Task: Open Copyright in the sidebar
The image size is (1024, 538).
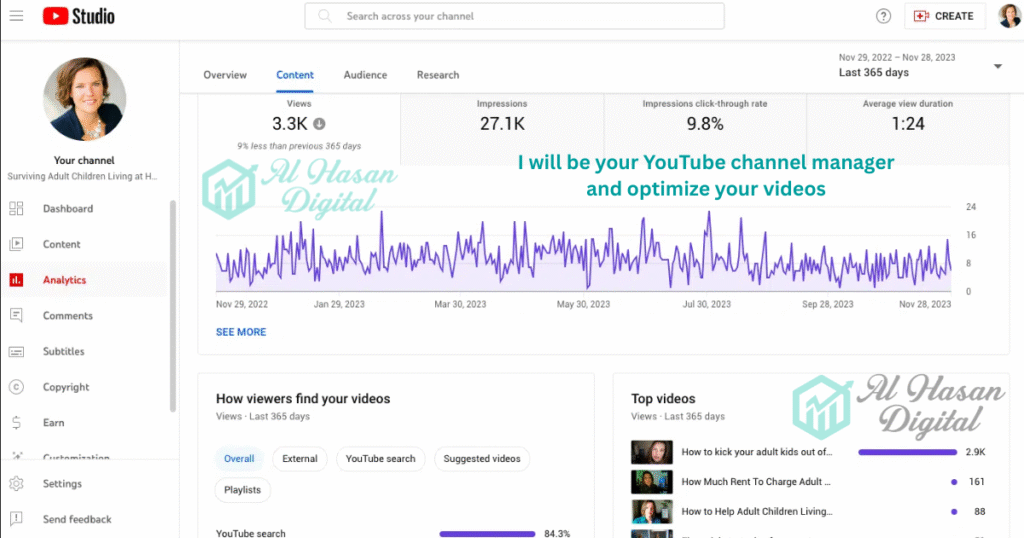Action: click(x=66, y=387)
